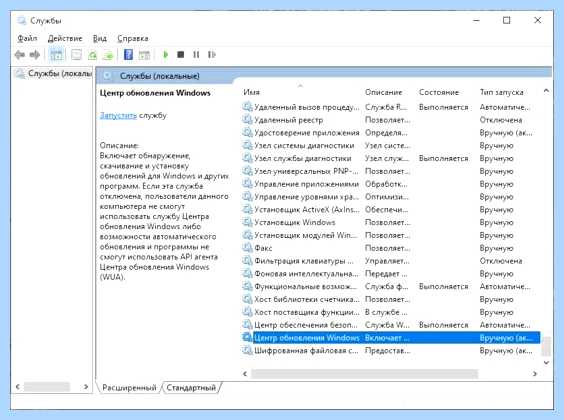Click the list vertical scroll up arrow
The image size is (564, 420).
pyautogui.click(x=546, y=91)
